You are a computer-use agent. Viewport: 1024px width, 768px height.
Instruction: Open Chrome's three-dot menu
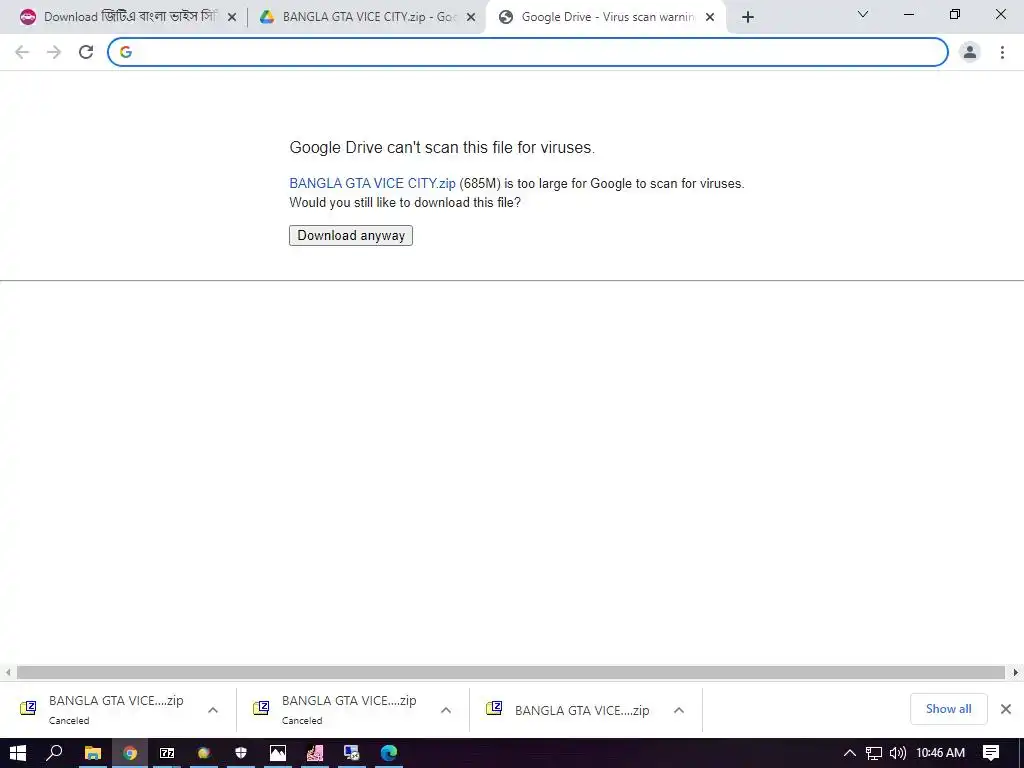point(1002,52)
